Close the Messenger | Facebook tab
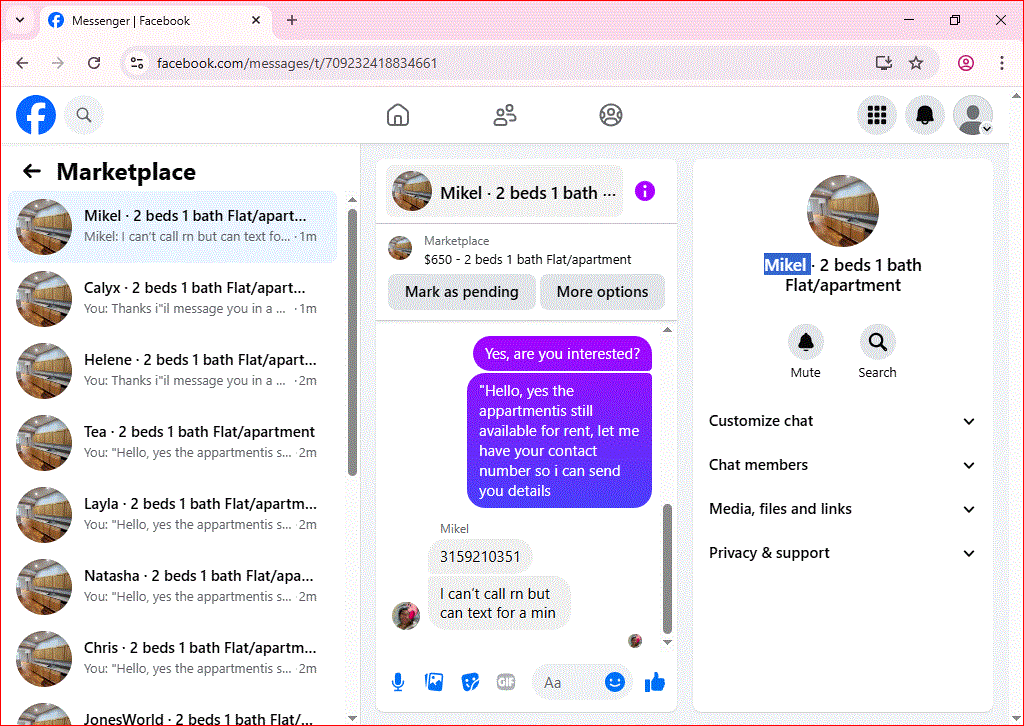1024x726 pixels. (256, 20)
